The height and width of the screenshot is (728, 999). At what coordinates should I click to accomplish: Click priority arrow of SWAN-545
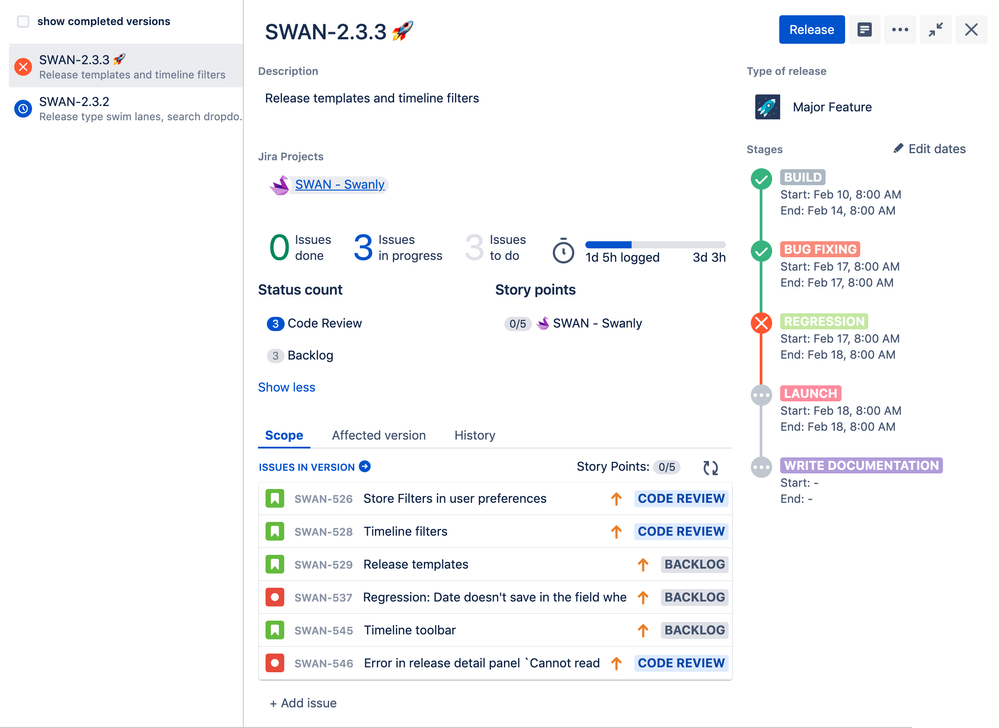[x=643, y=631]
